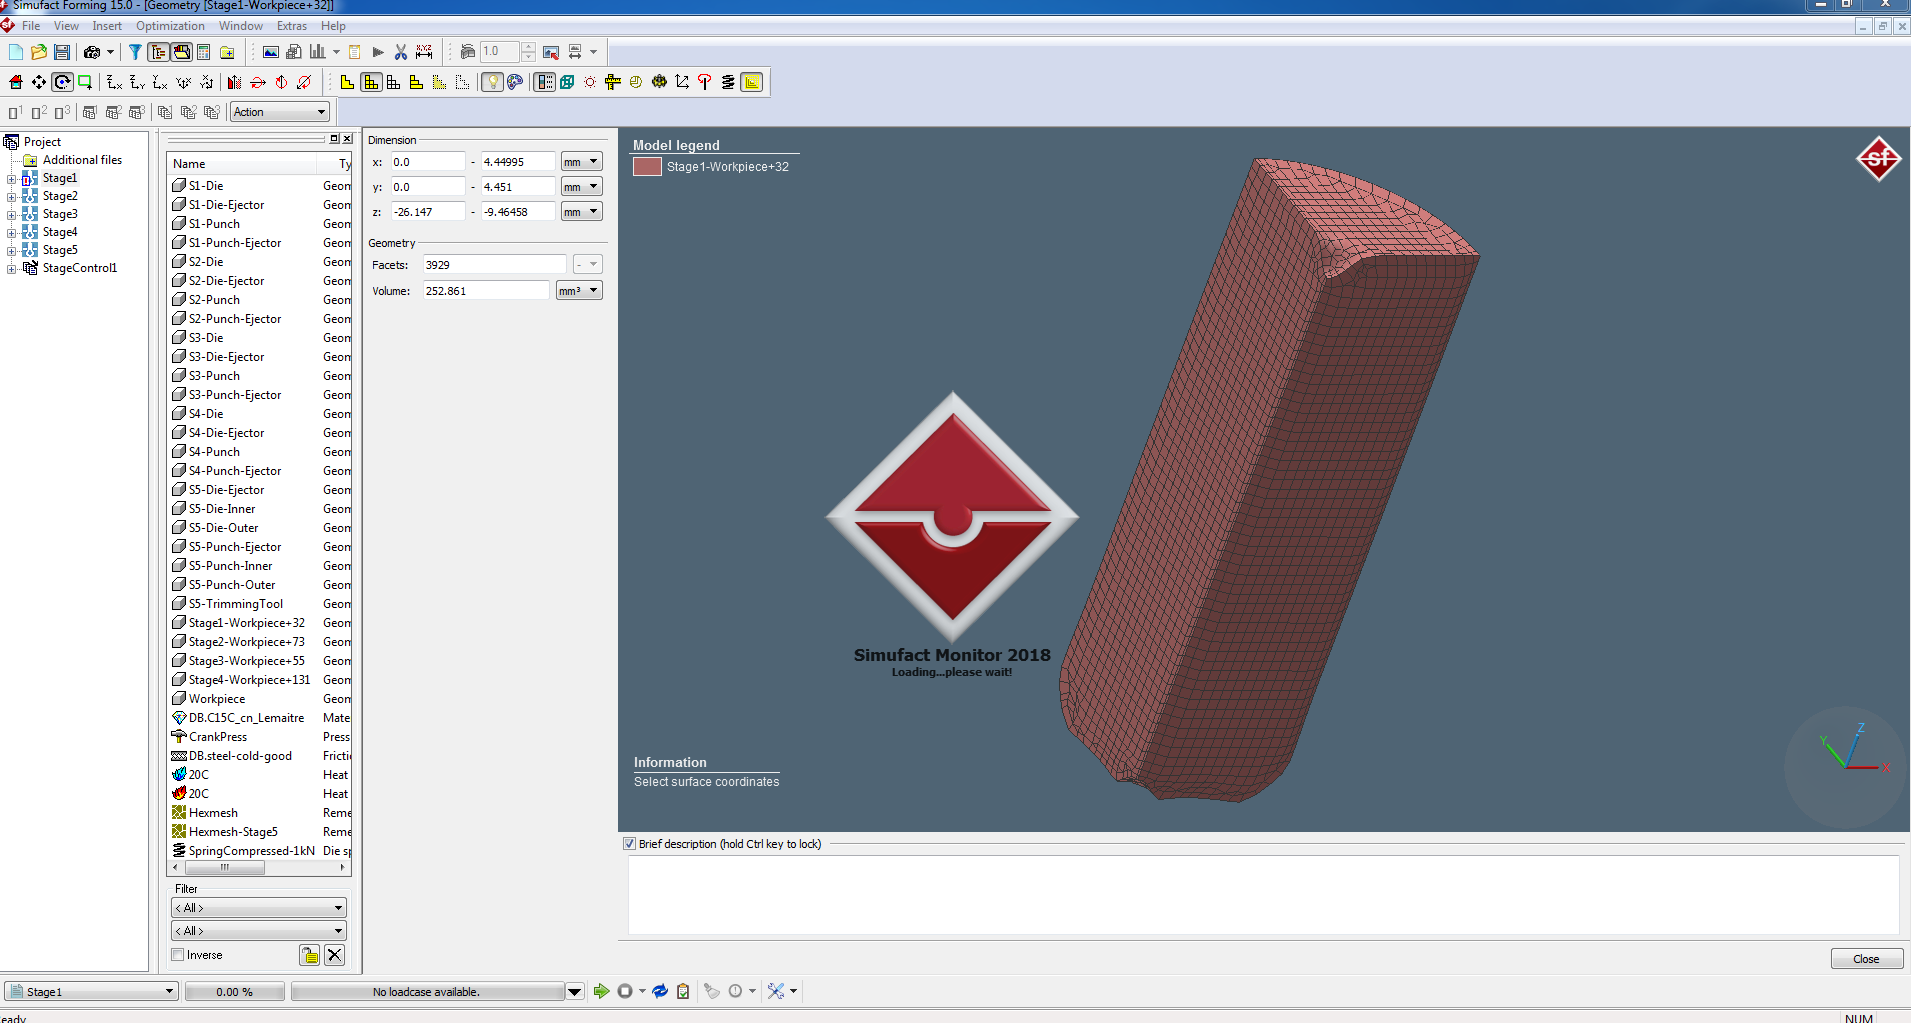
Task: Open the Volume mm³ unit dropdown
Action: (x=580, y=291)
